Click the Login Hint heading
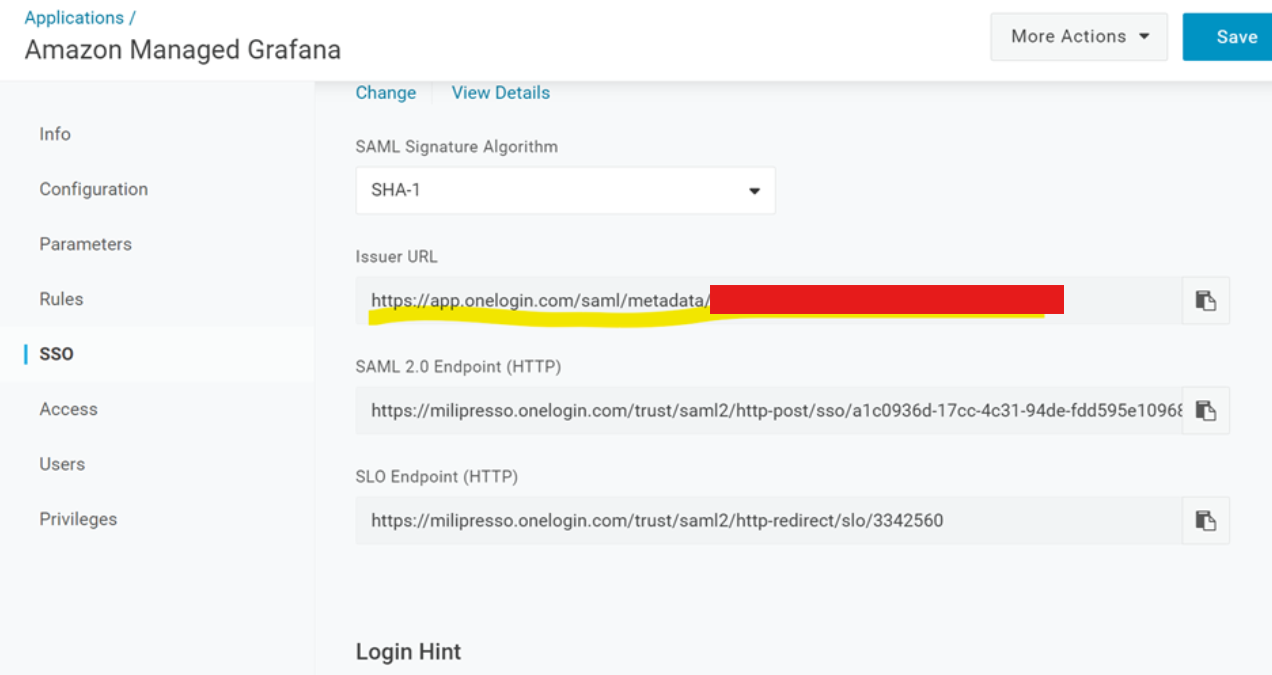This screenshot has height=675, width=1272. point(408,652)
